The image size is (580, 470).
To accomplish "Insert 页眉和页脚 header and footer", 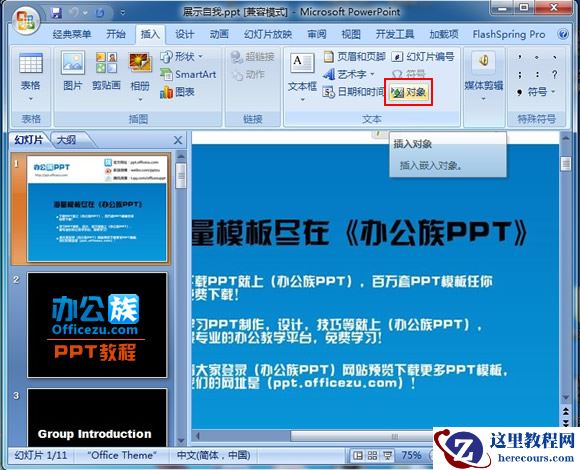I will 354,57.
